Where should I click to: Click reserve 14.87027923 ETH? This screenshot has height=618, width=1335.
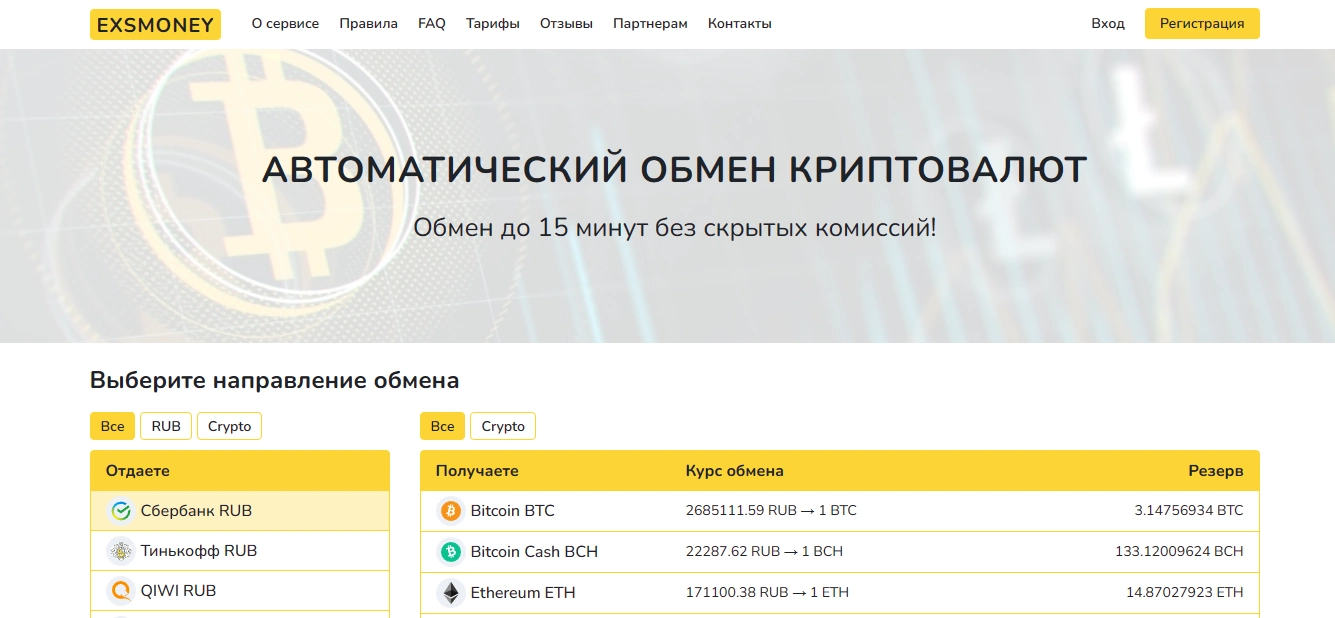point(1185,593)
